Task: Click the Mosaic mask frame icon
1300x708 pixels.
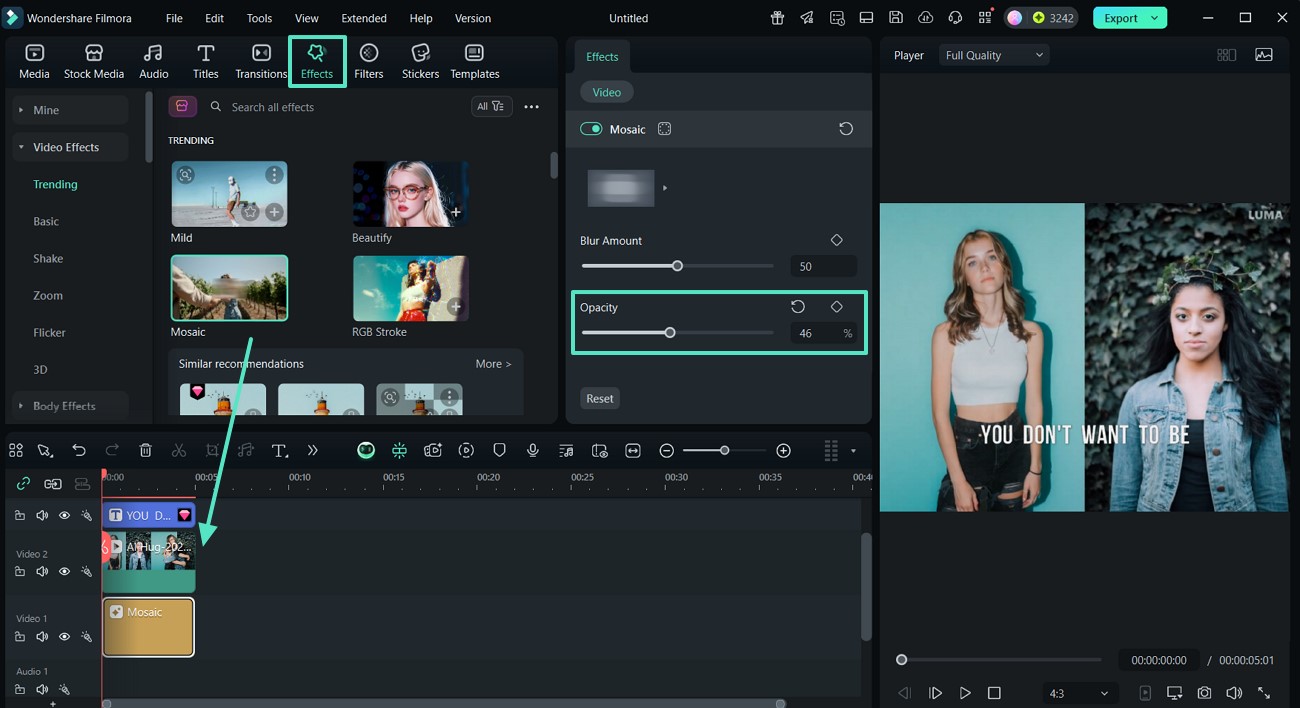Action: pyautogui.click(x=664, y=129)
